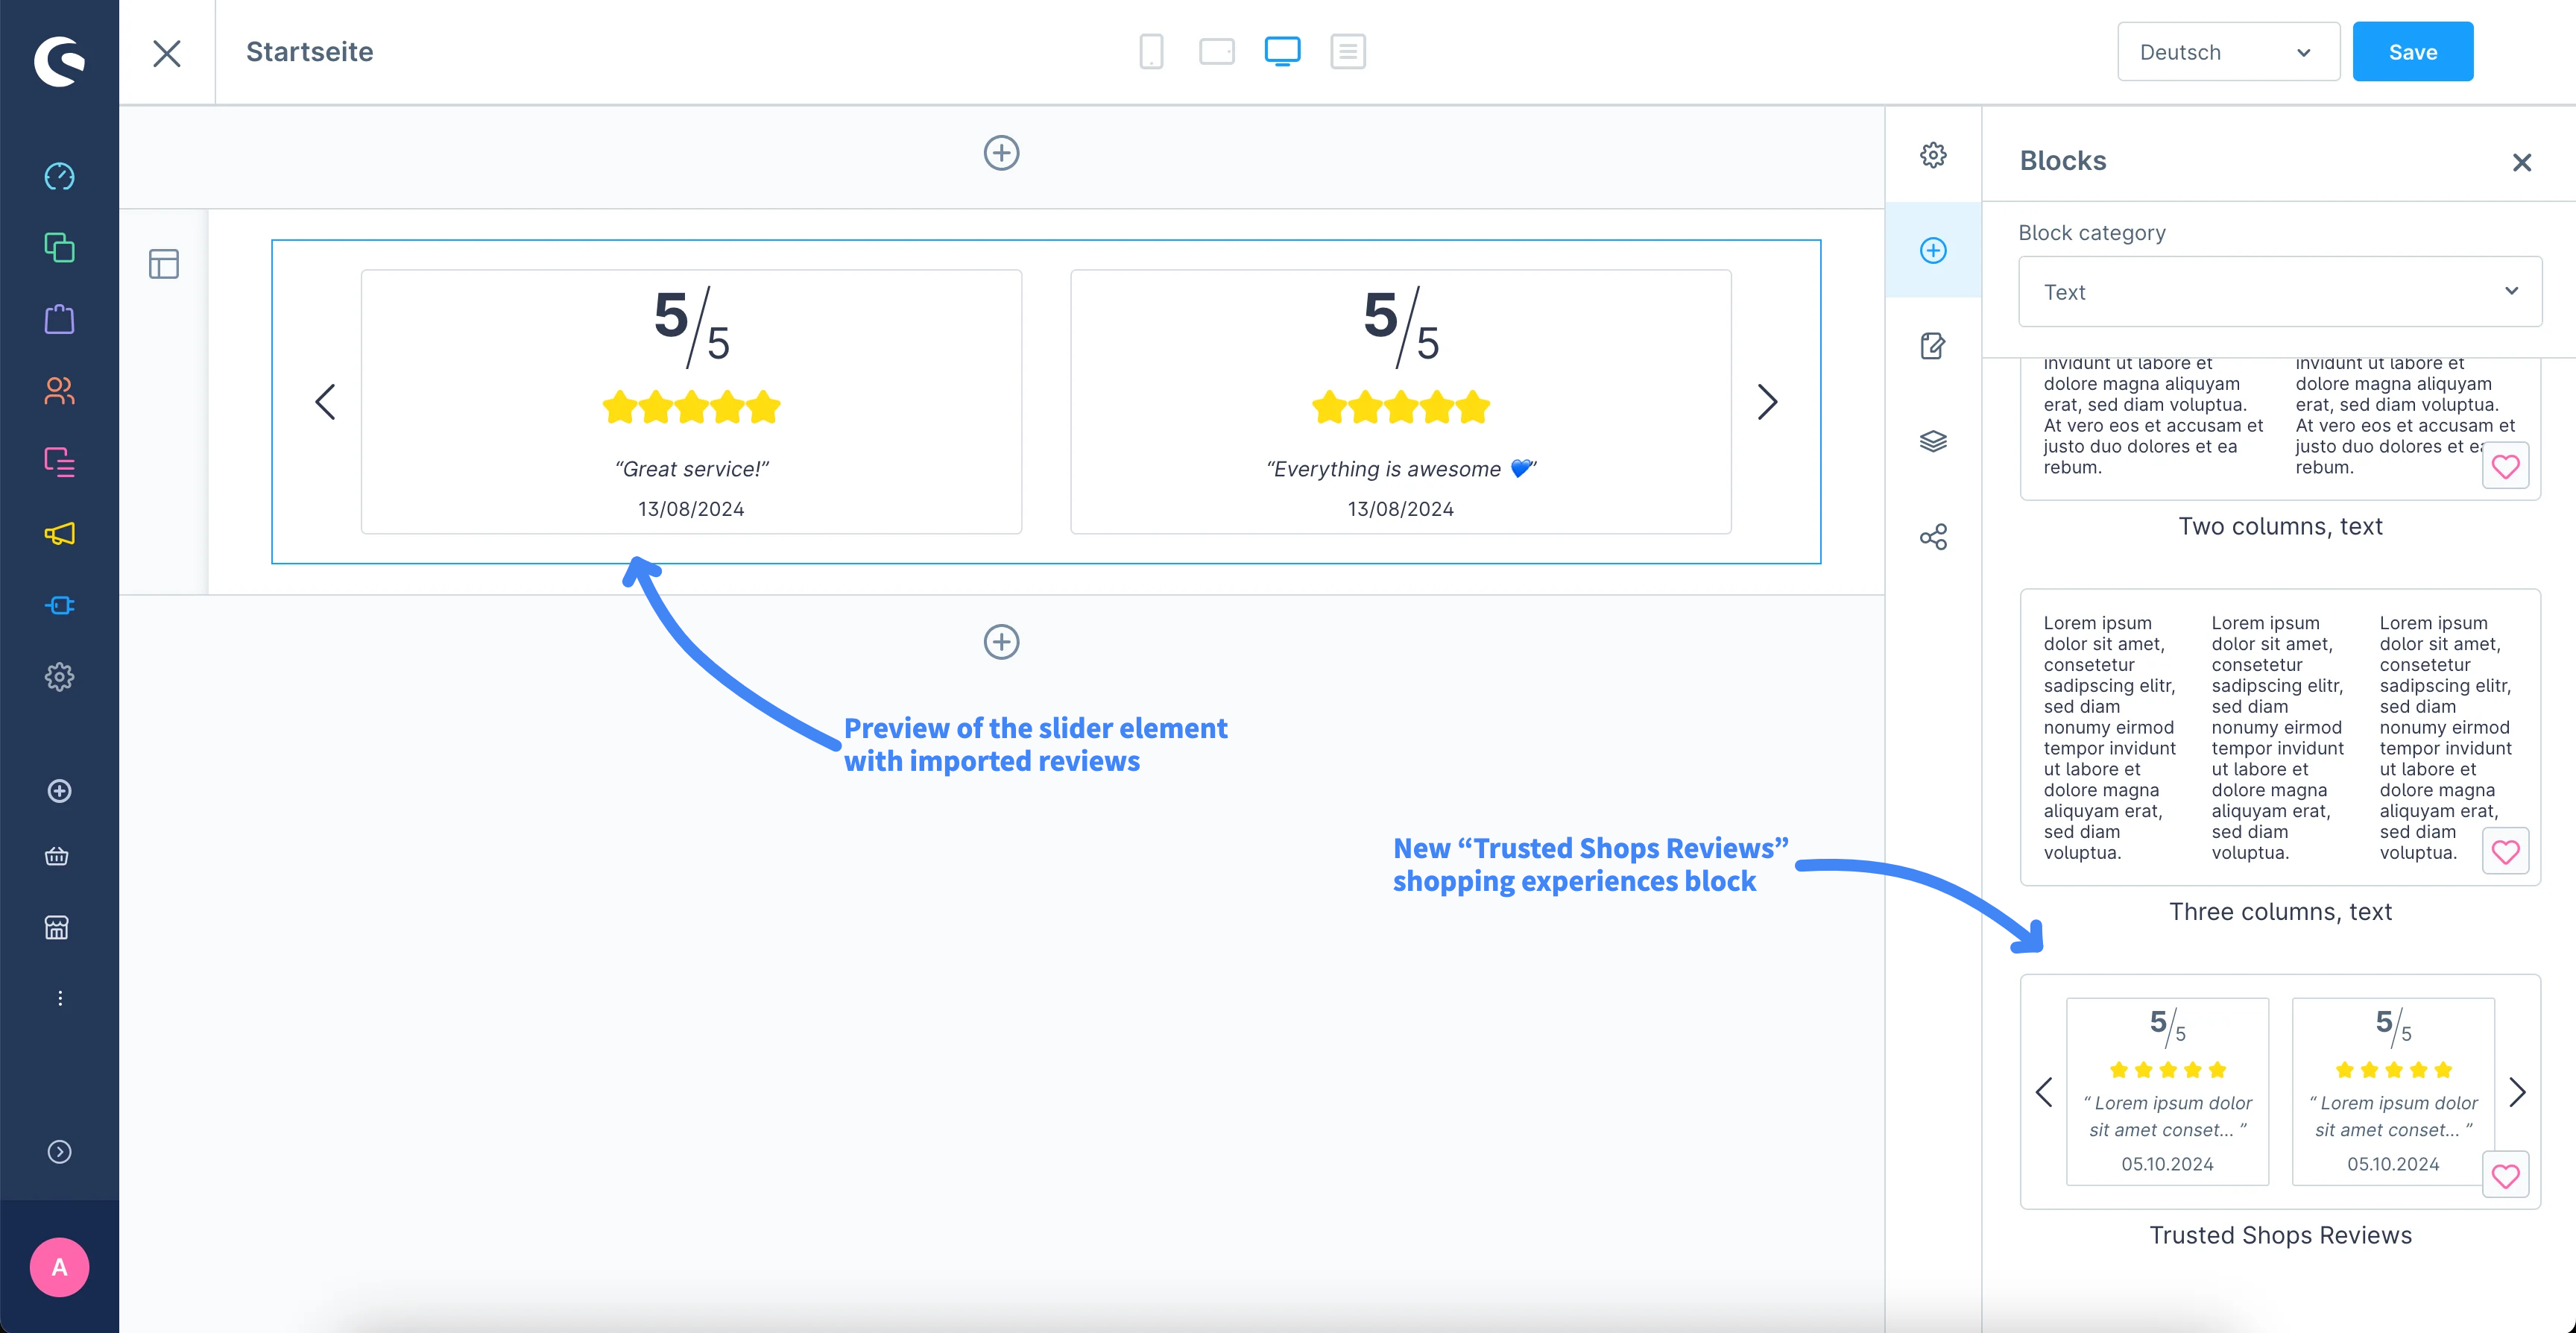Open the share connections tab
Image resolution: width=2576 pixels, height=1333 pixels.
(1933, 537)
